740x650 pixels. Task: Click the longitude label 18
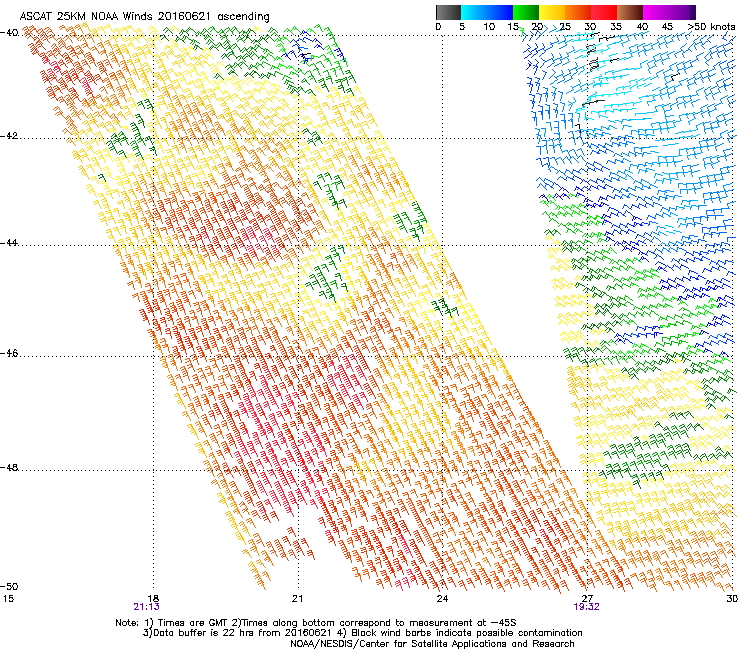pyautogui.click(x=153, y=599)
